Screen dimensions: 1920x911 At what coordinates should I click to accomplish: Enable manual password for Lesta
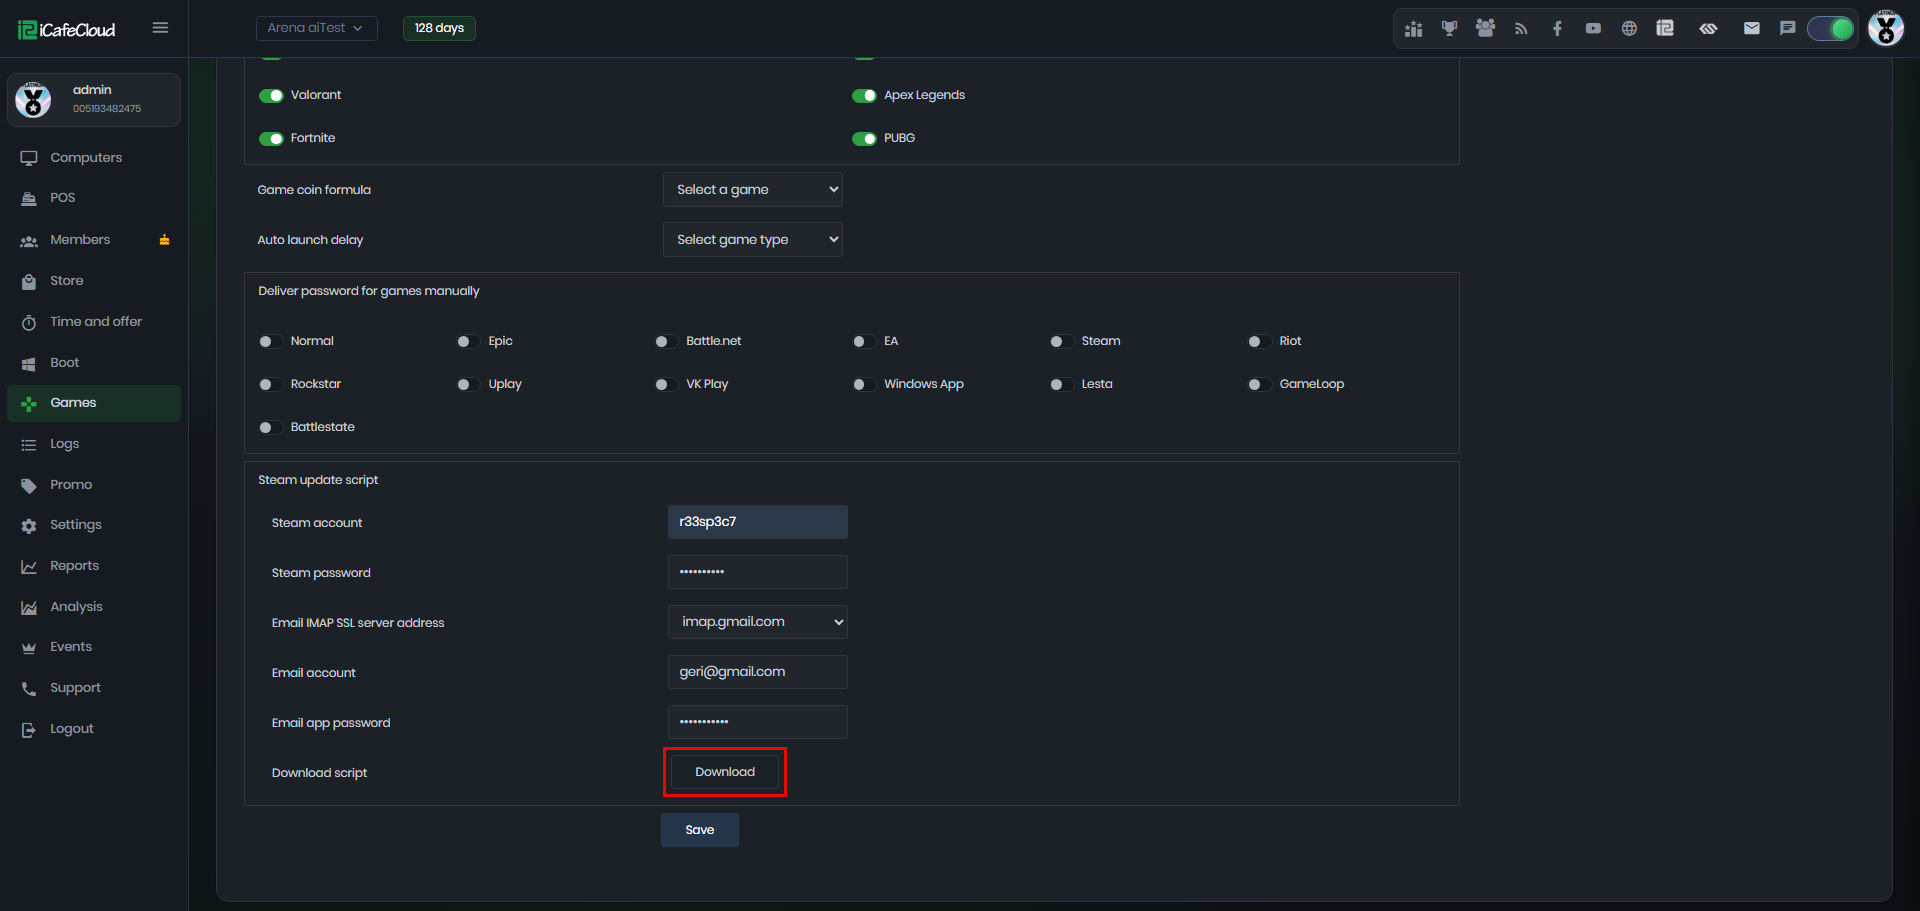click(1061, 385)
